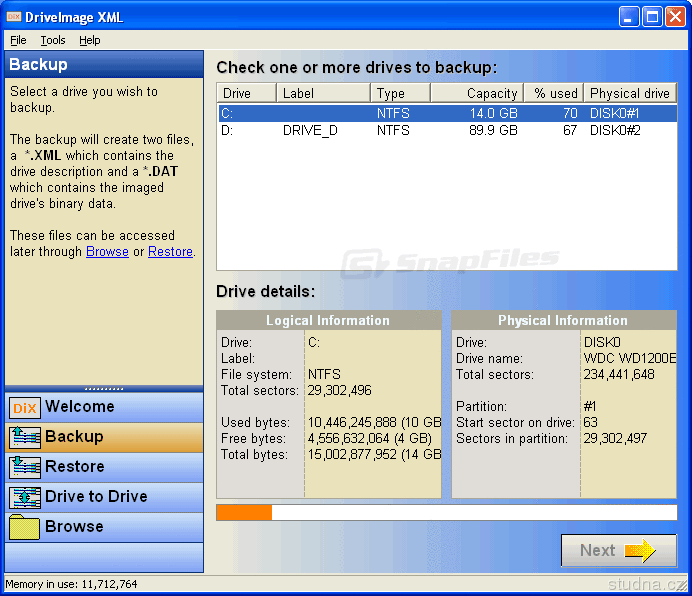
Task: Click the Sectors in partition value 29,302,497
Action: click(x=615, y=438)
